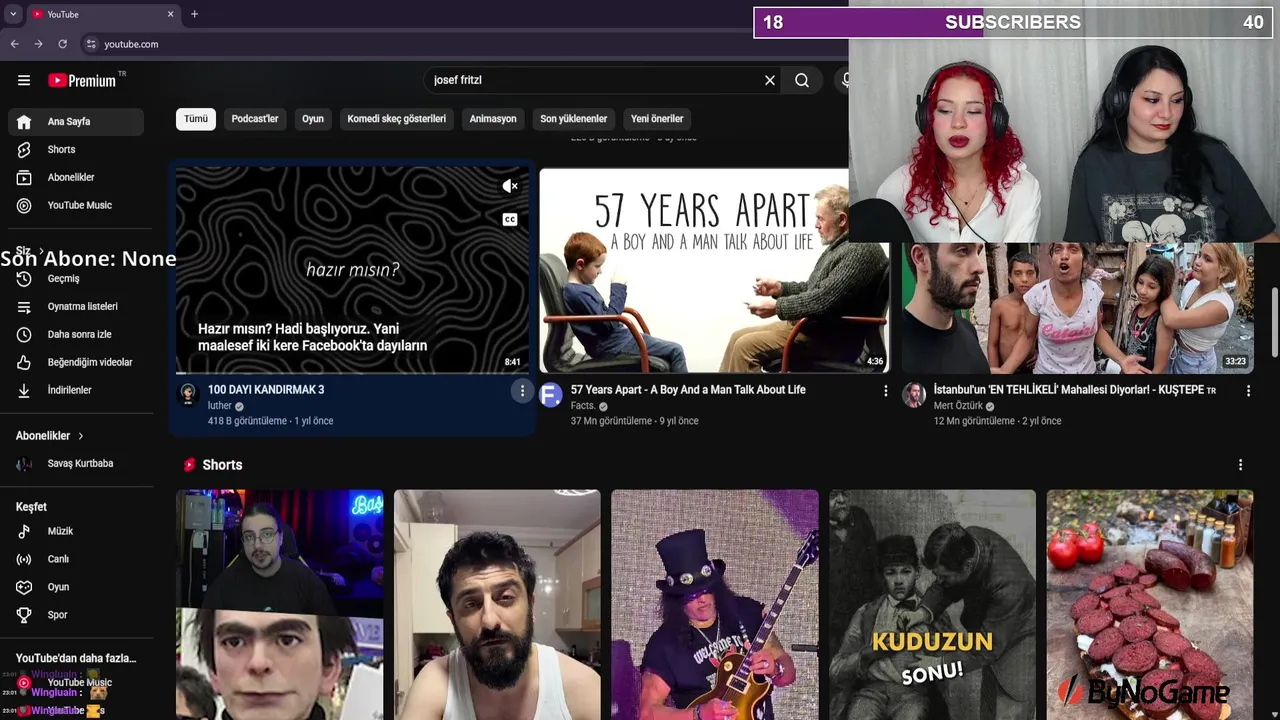1280x720 pixels.
Task: Close the YouTube browser tab
Action: coord(170,14)
